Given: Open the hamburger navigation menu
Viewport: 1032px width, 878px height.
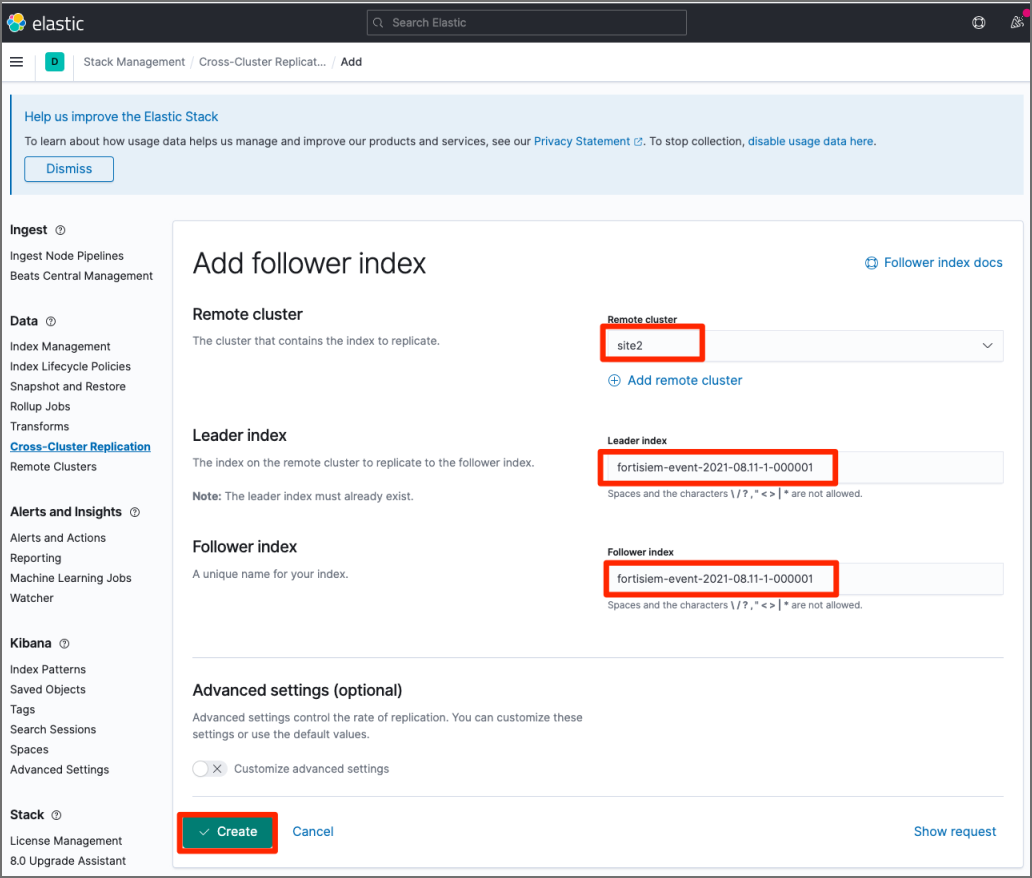Looking at the screenshot, I should [x=16, y=62].
